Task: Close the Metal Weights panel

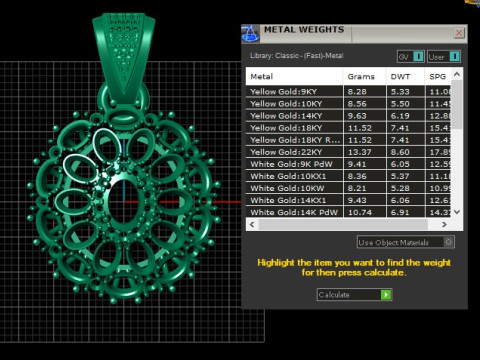Action: coord(459,33)
